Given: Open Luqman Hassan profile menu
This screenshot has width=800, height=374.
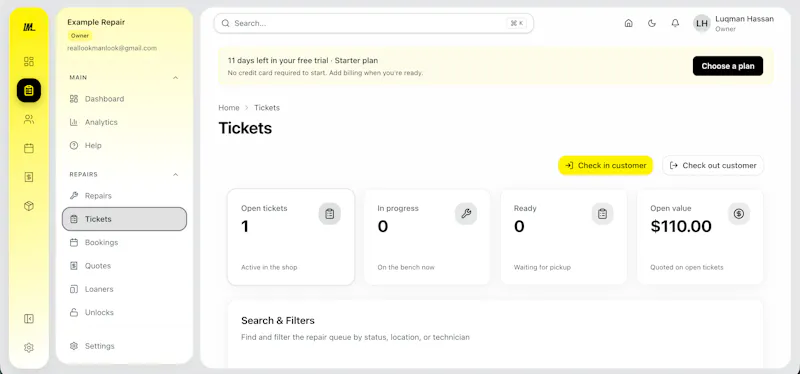Looking at the screenshot, I should point(733,23).
